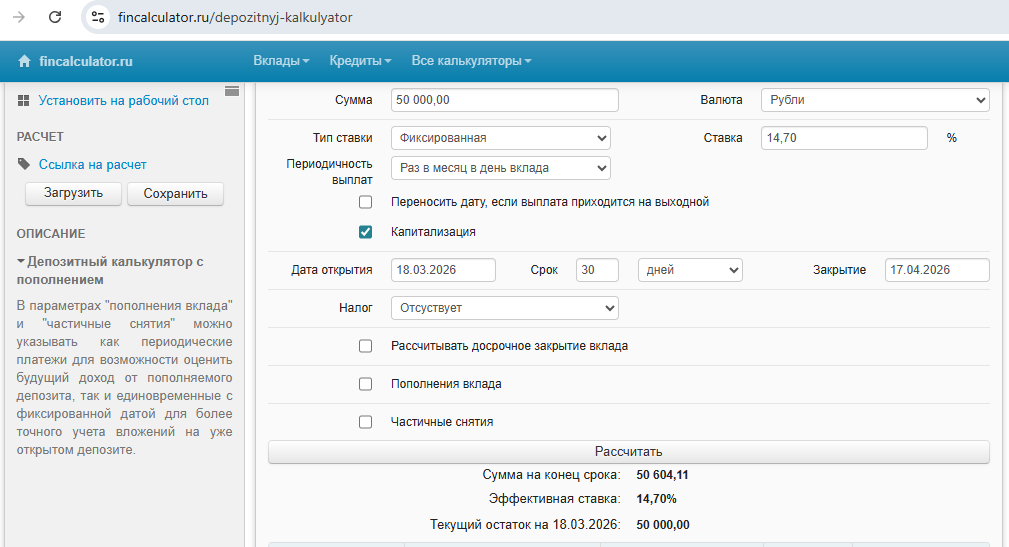Uncheck the 'Капитализация' checkbox
Screen dimensions: 1009x547
(x=366, y=232)
